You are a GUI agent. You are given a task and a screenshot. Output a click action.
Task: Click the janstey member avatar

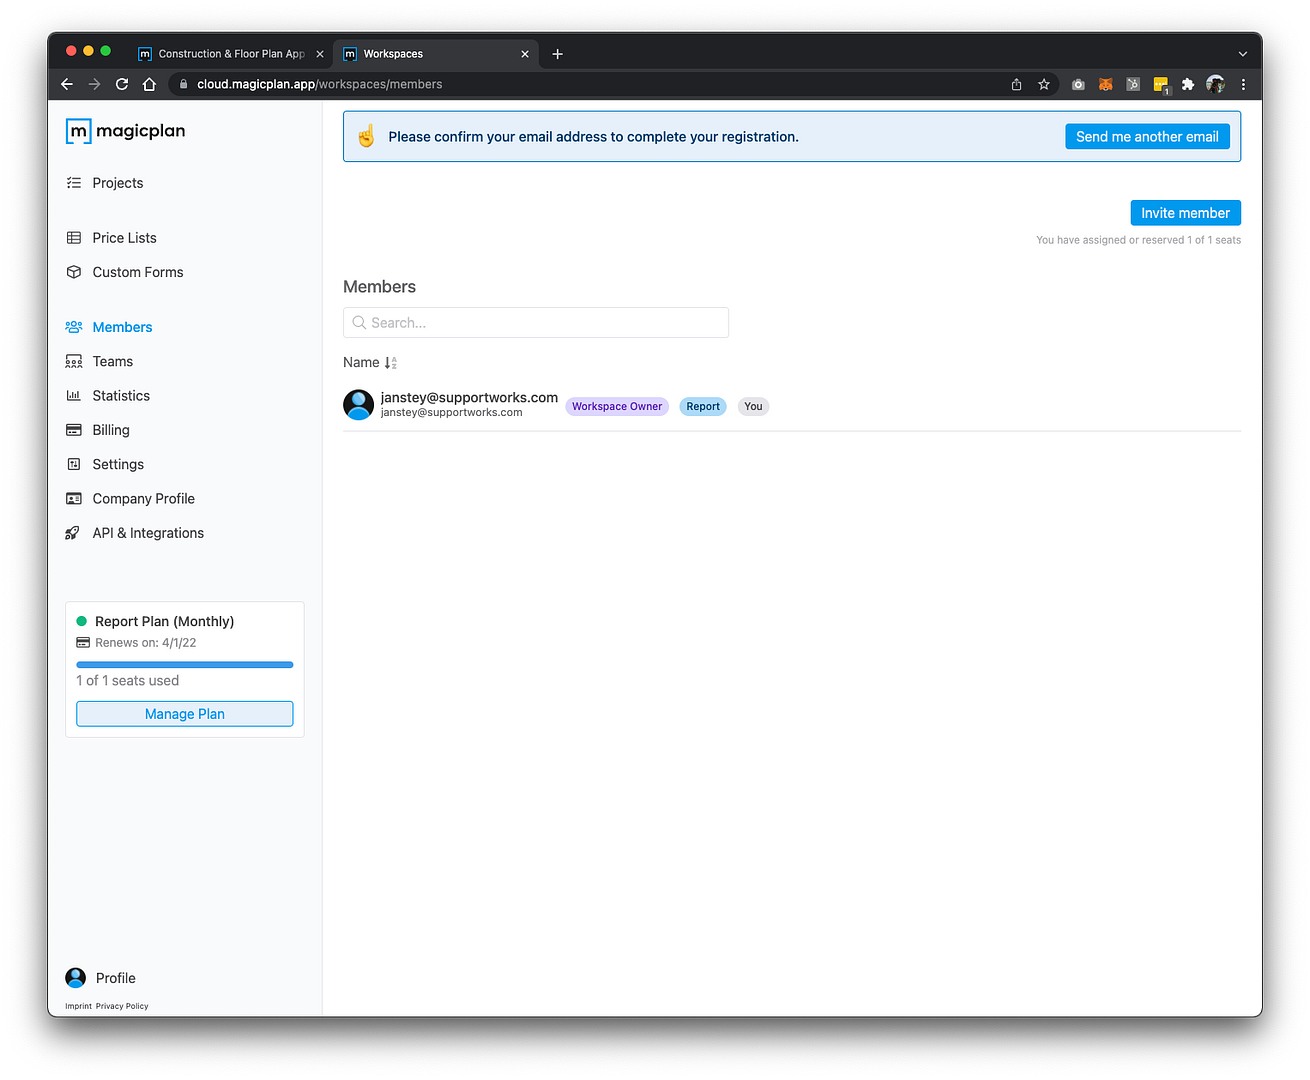(x=358, y=405)
